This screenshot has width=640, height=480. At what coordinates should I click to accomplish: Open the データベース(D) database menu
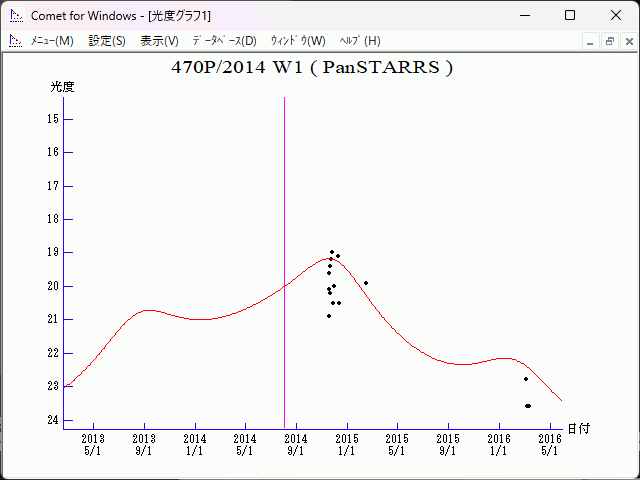coord(224,40)
